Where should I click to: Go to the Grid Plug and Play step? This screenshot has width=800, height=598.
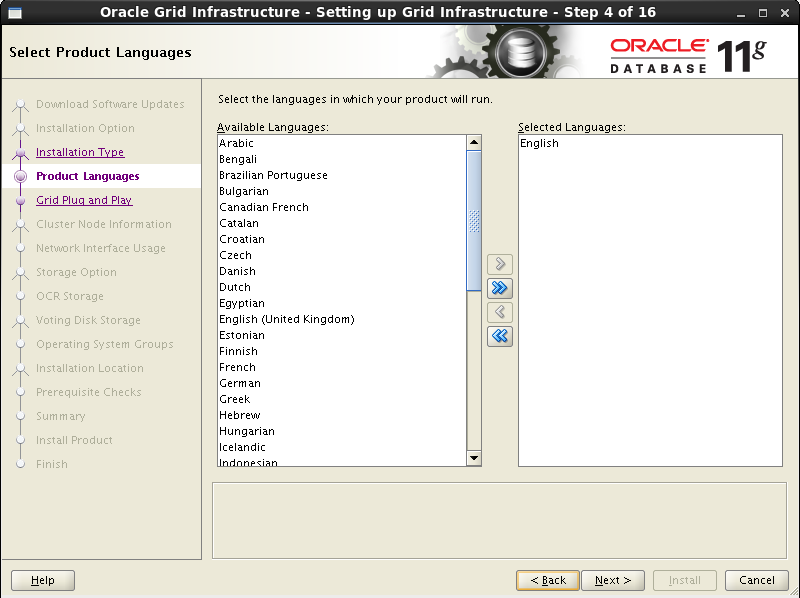(84, 200)
